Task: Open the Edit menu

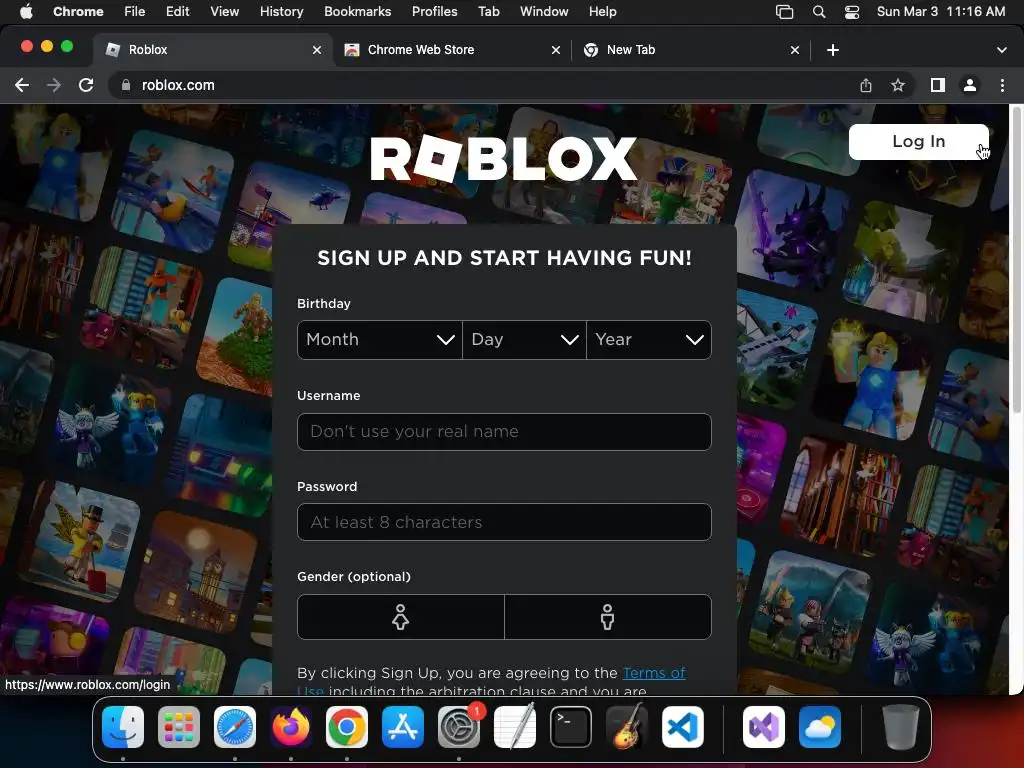Action: (177, 12)
